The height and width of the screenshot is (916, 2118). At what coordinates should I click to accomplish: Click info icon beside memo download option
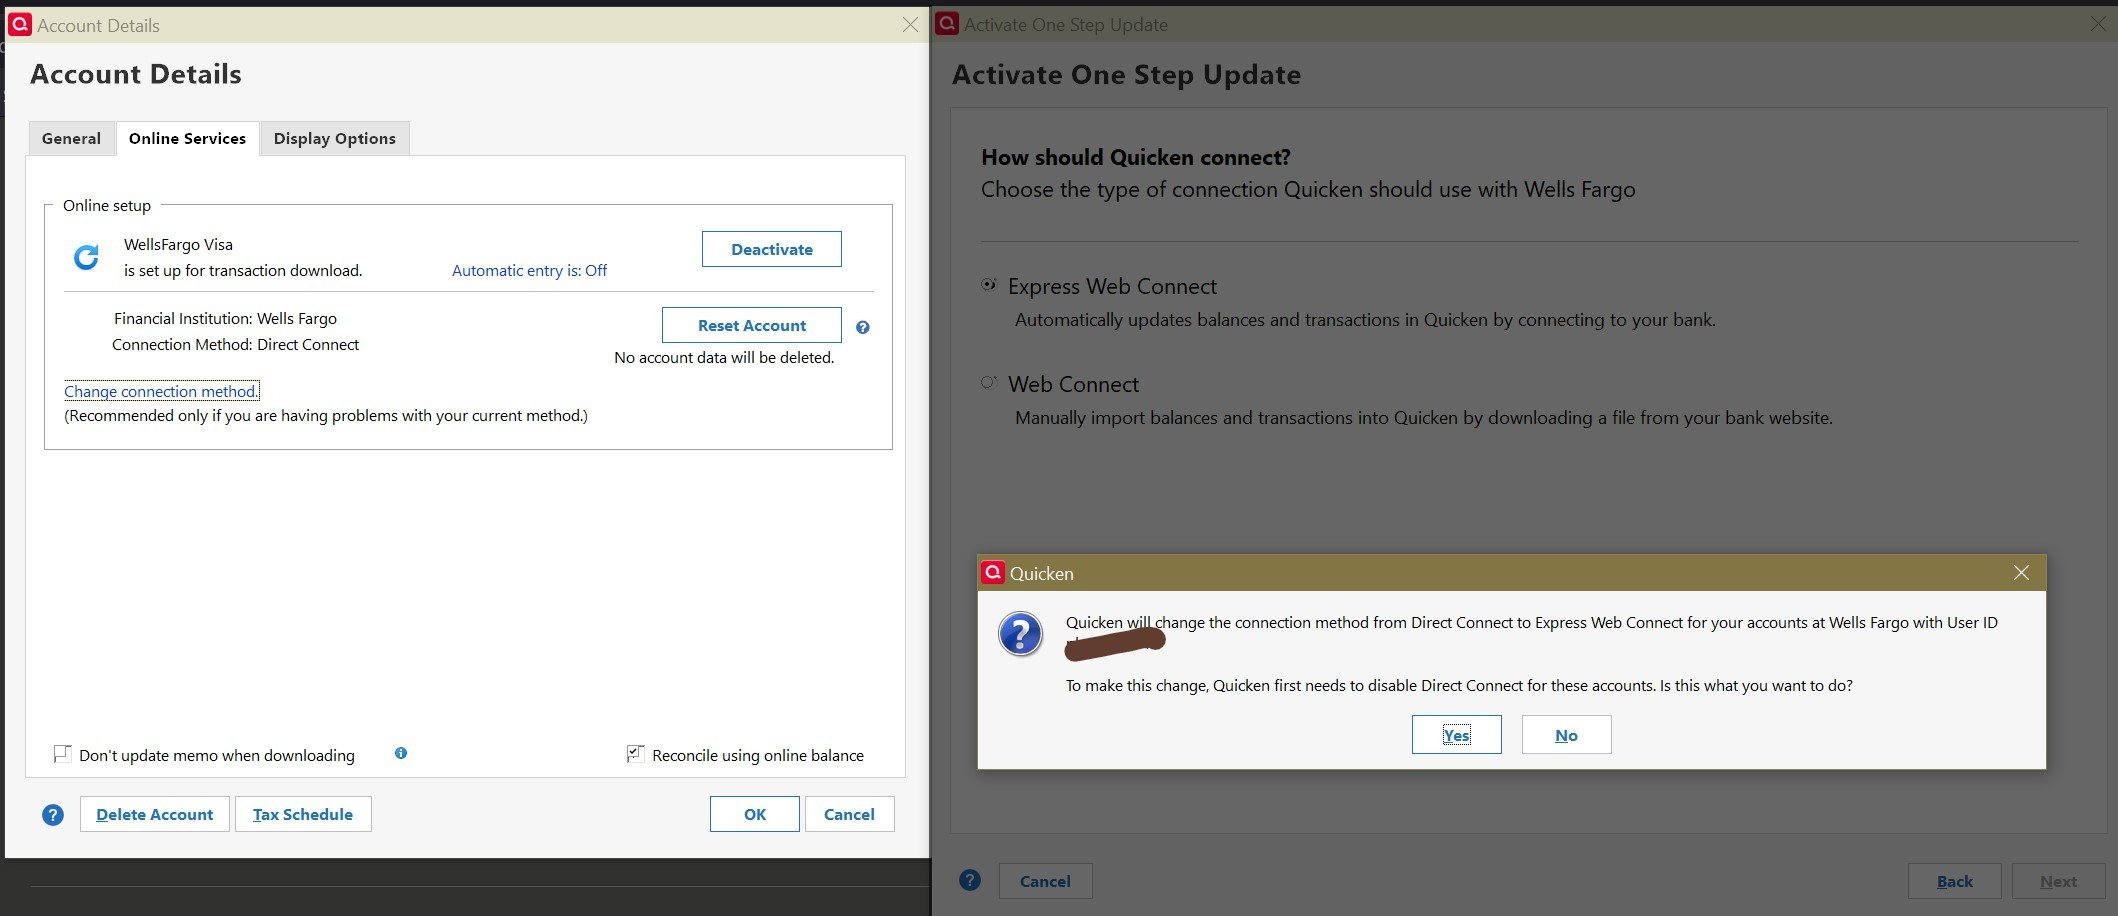tap(401, 753)
